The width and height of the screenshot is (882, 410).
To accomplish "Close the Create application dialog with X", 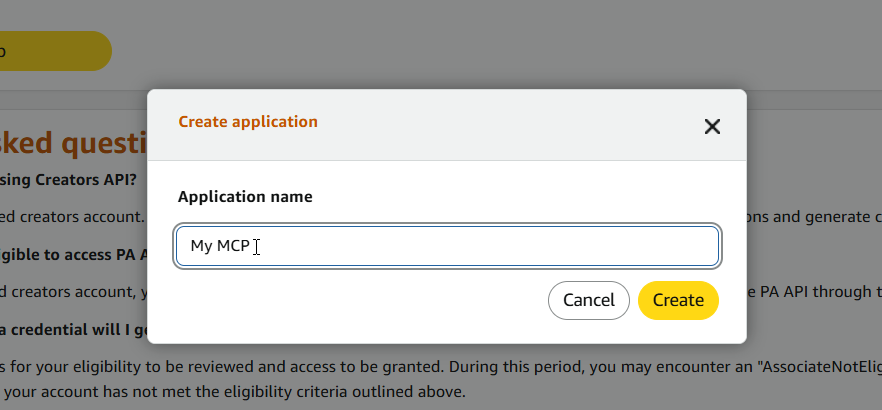I will click(x=712, y=127).
